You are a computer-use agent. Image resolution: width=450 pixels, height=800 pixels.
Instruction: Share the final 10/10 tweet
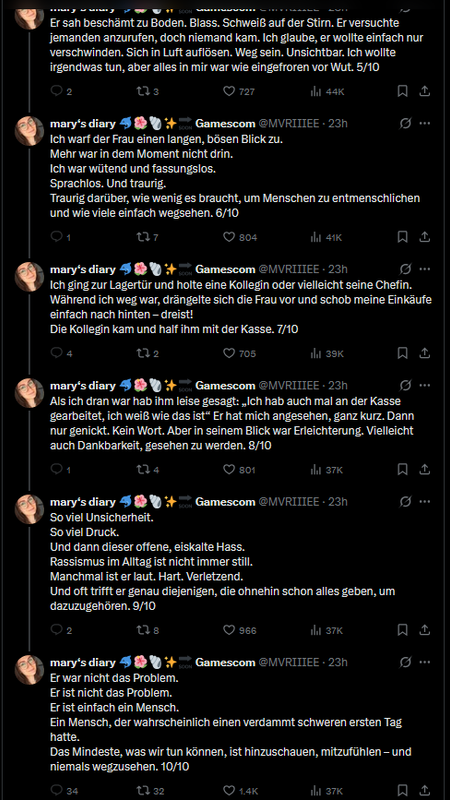pos(424,790)
